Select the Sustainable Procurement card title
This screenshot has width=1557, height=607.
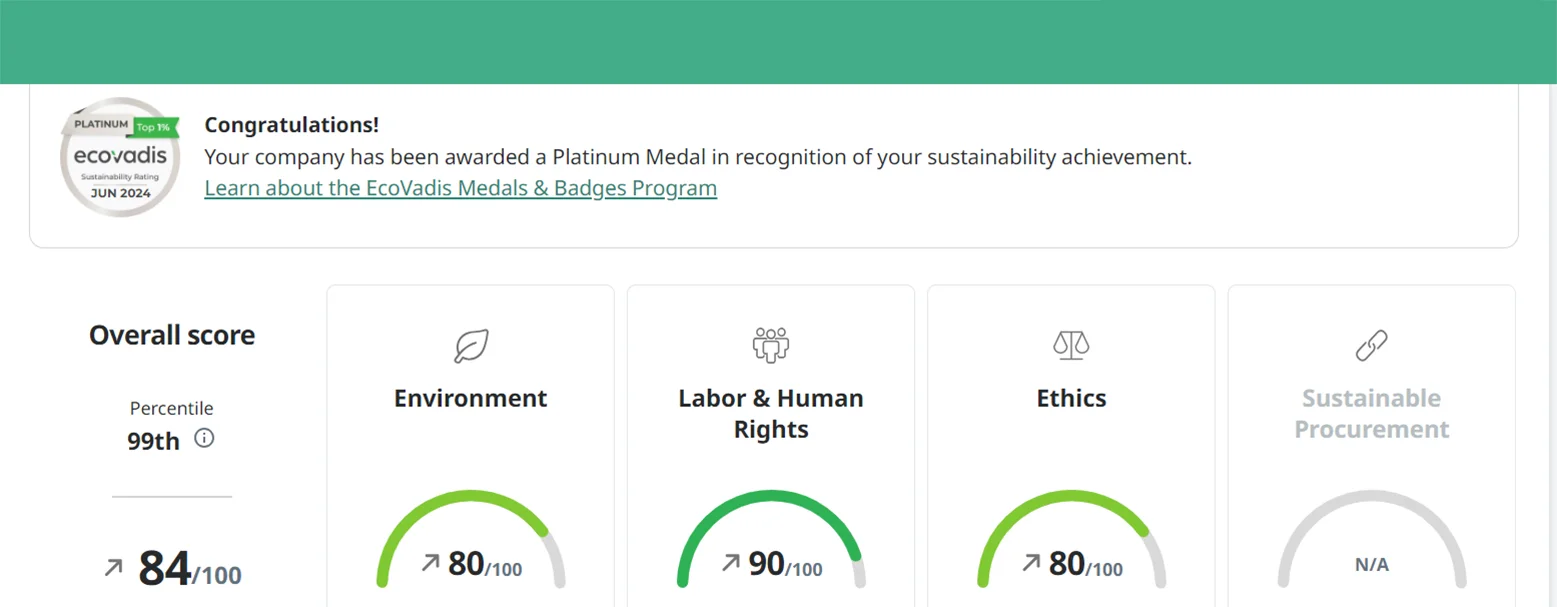pos(1371,414)
